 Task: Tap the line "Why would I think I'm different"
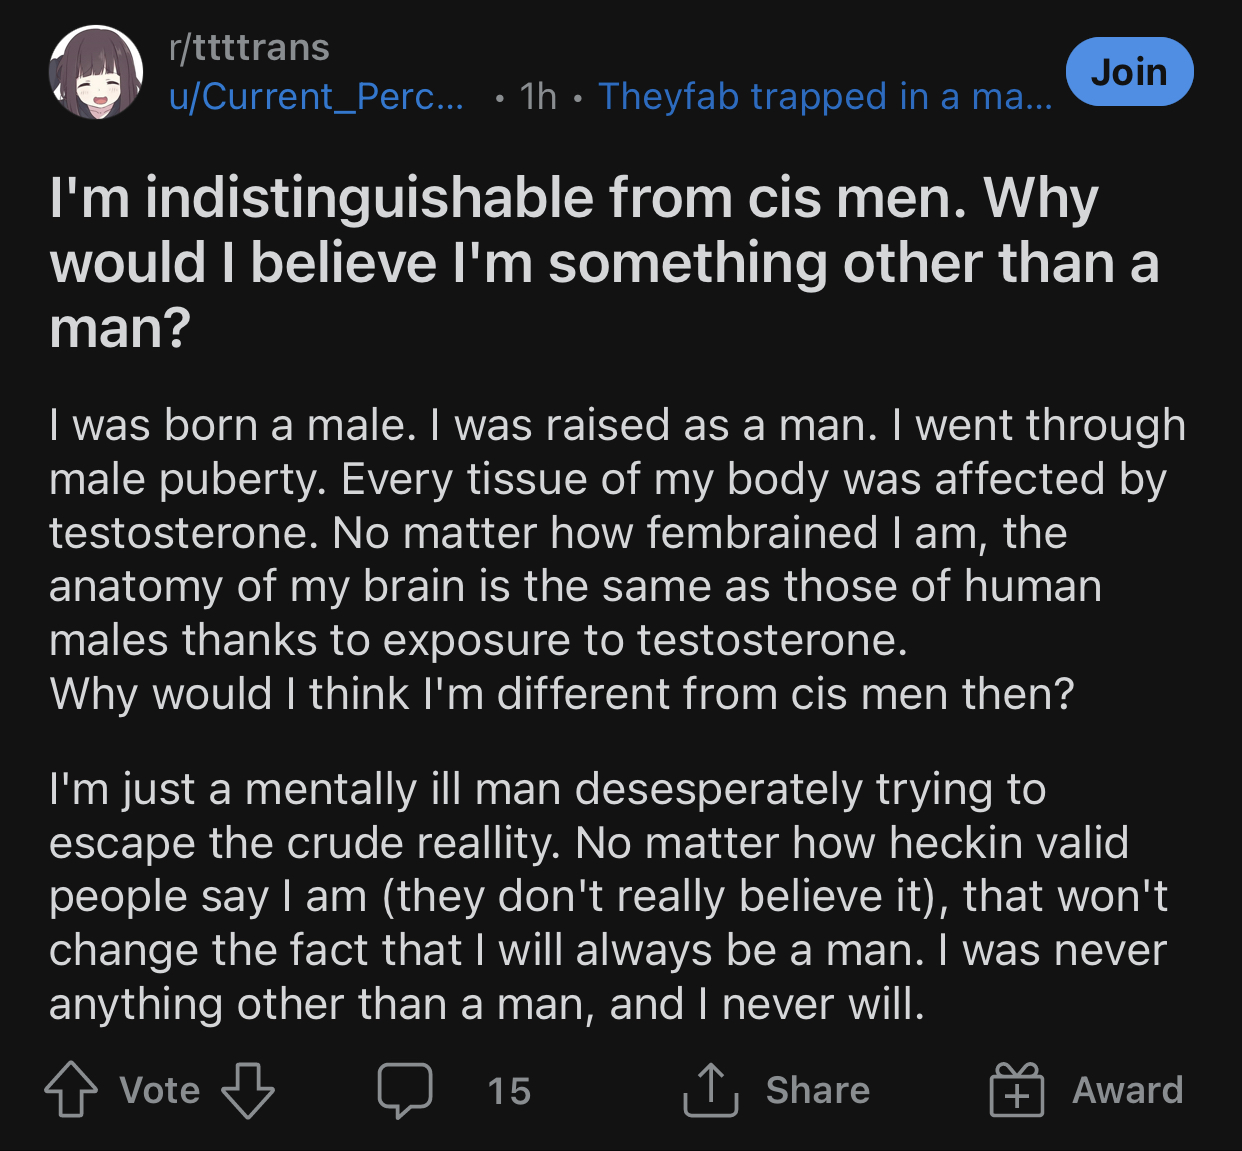pos(562,693)
